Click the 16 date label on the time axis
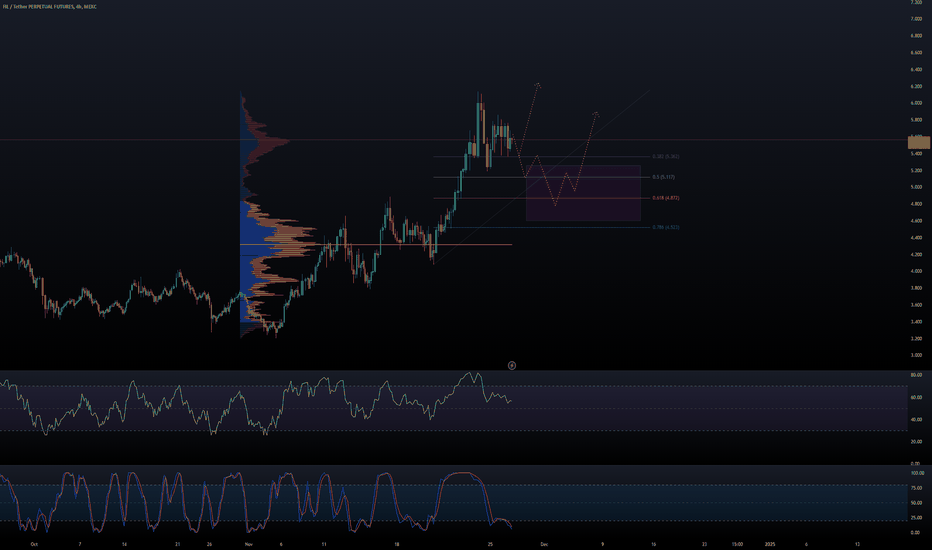Viewport: 932px width, 550px height. point(654,544)
